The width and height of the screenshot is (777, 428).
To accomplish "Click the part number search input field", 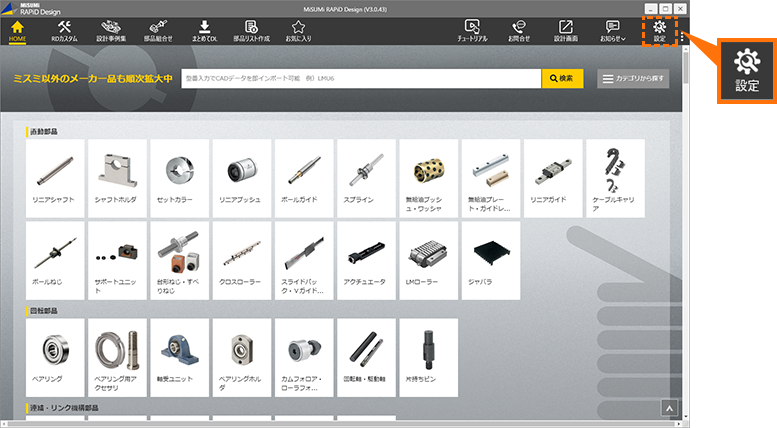I will [x=360, y=78].
